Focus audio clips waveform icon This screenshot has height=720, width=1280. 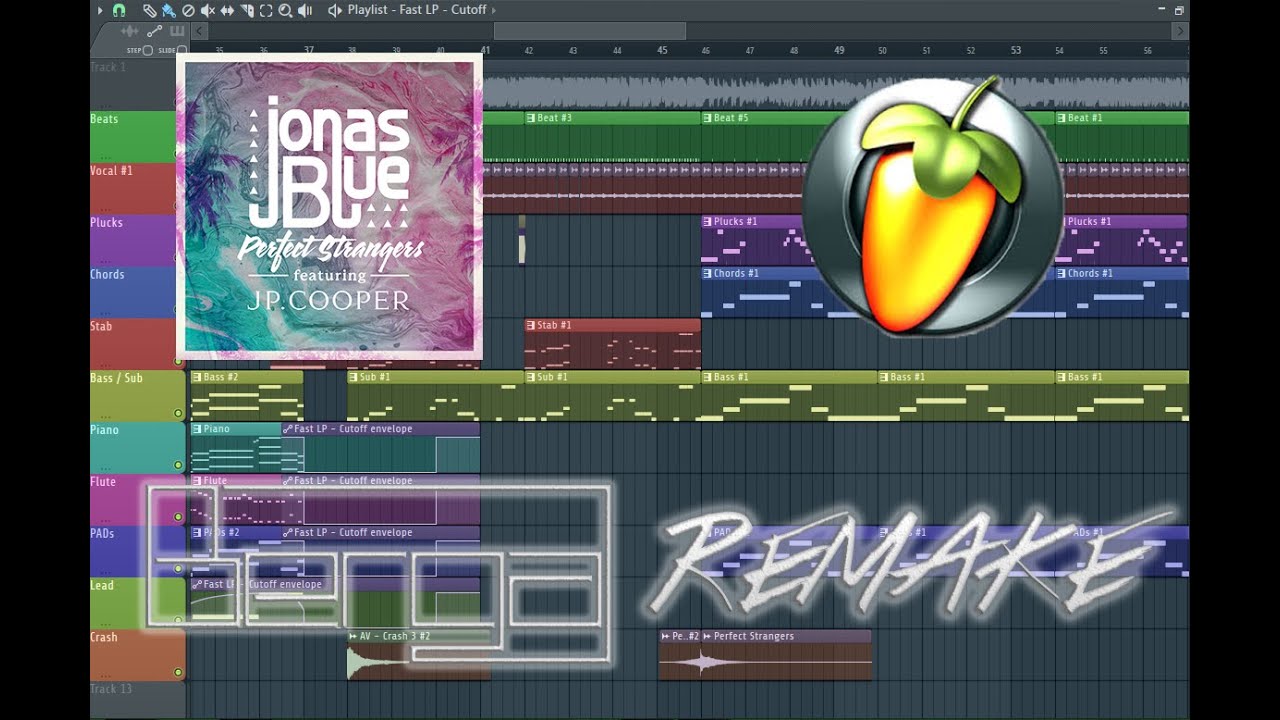pos(130,31)
